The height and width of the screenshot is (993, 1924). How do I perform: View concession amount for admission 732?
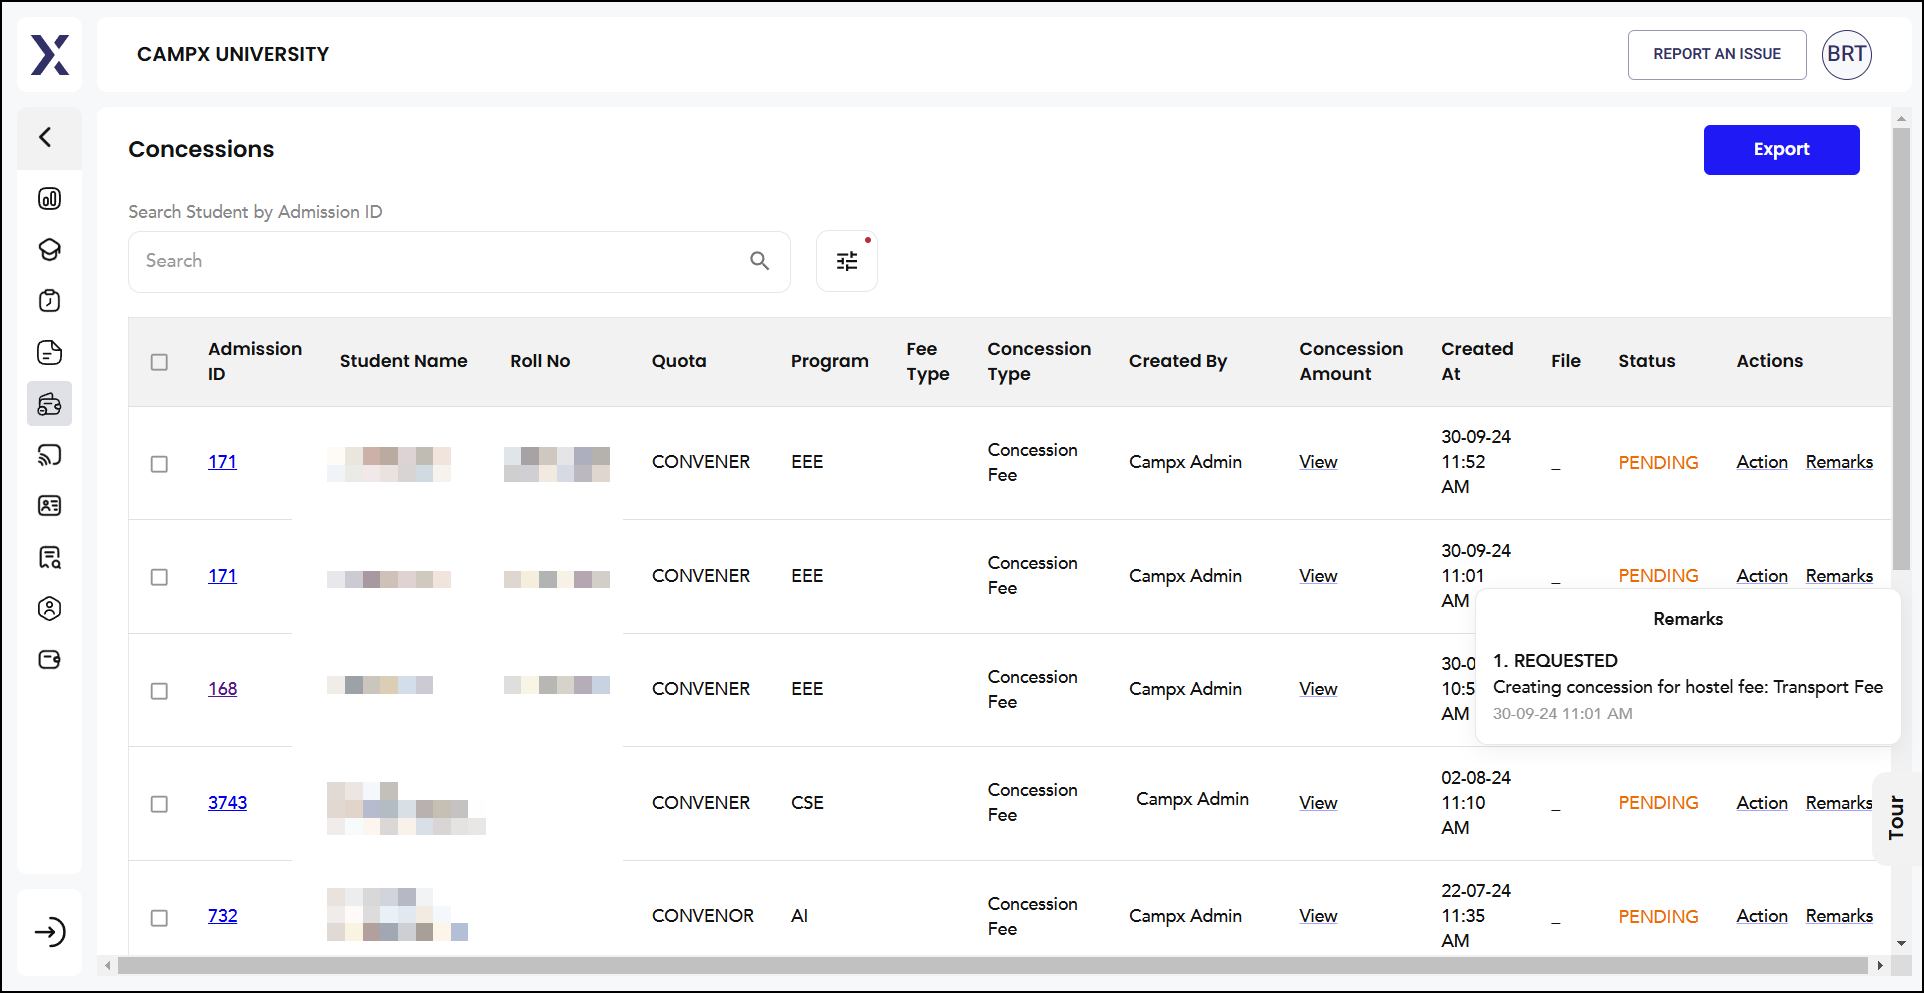pos(1318,916)
